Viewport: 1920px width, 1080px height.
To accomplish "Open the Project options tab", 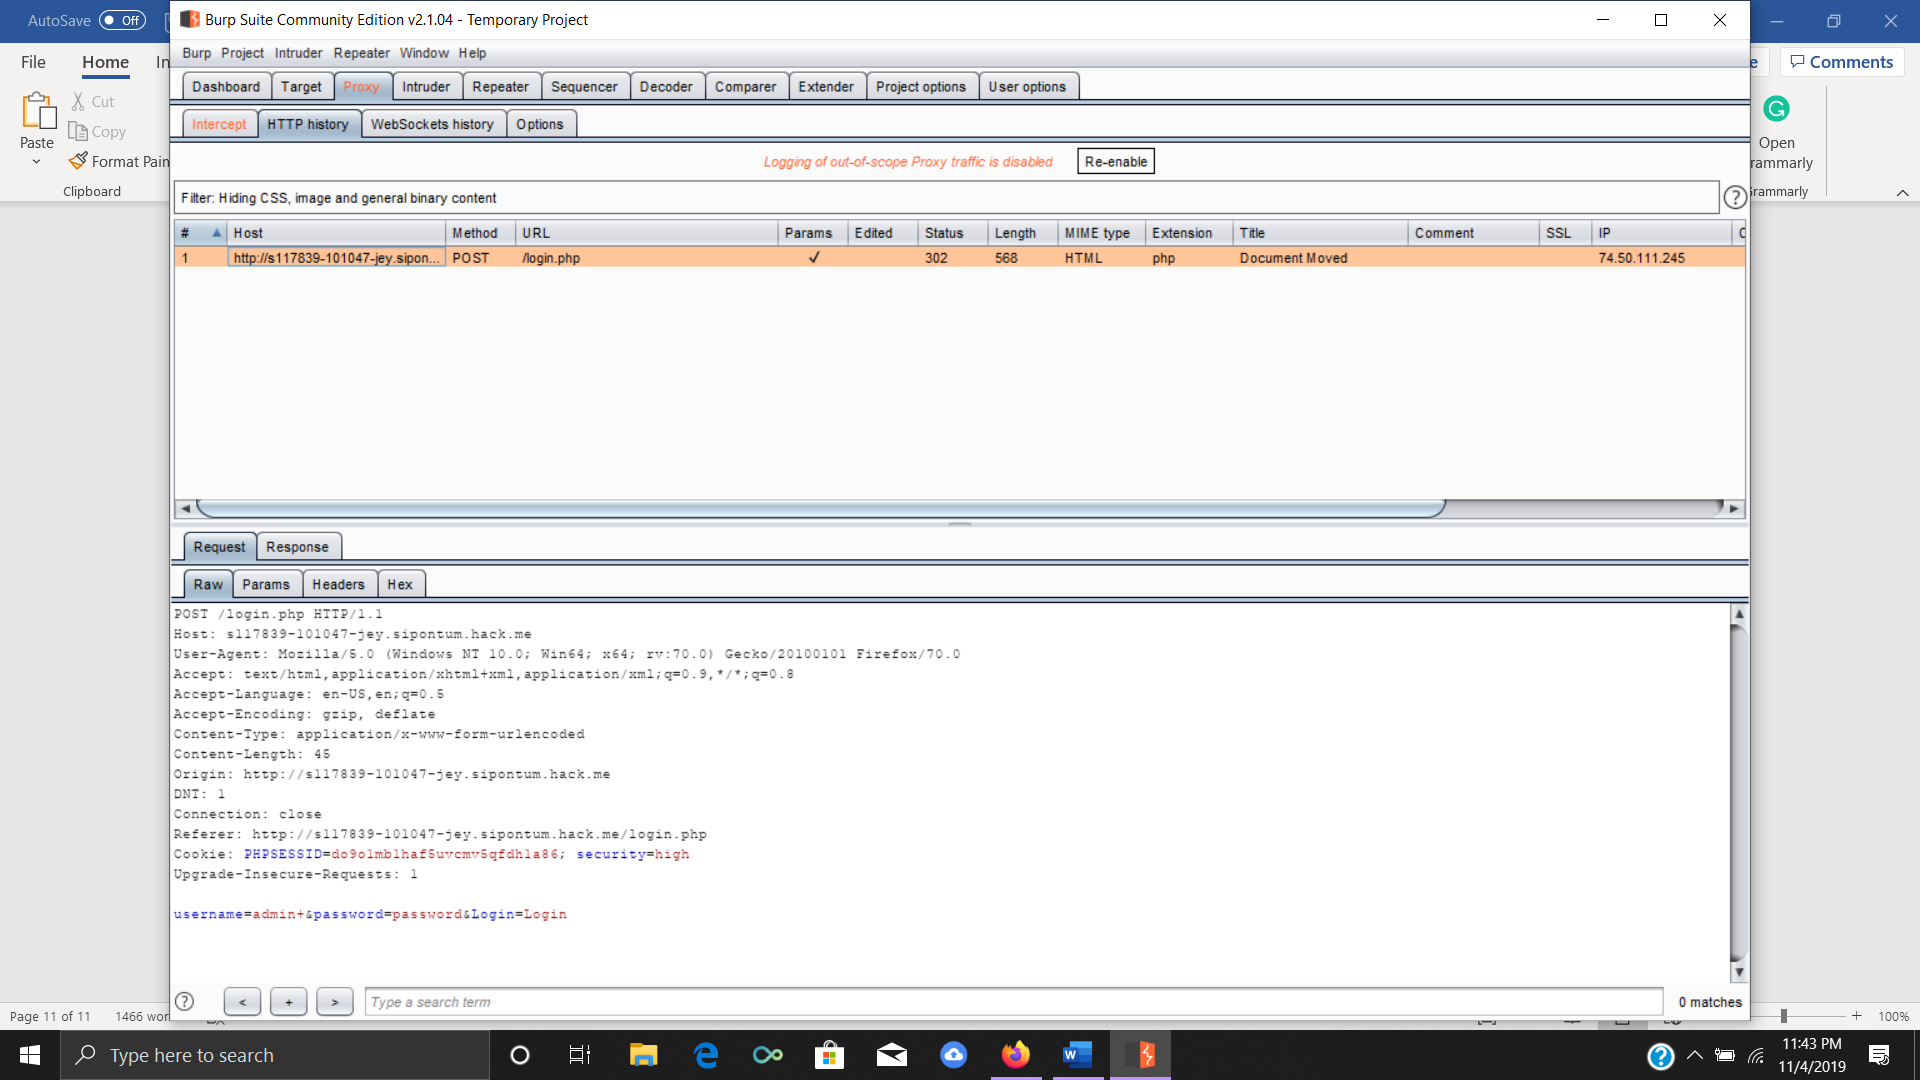I will (921, 87).
